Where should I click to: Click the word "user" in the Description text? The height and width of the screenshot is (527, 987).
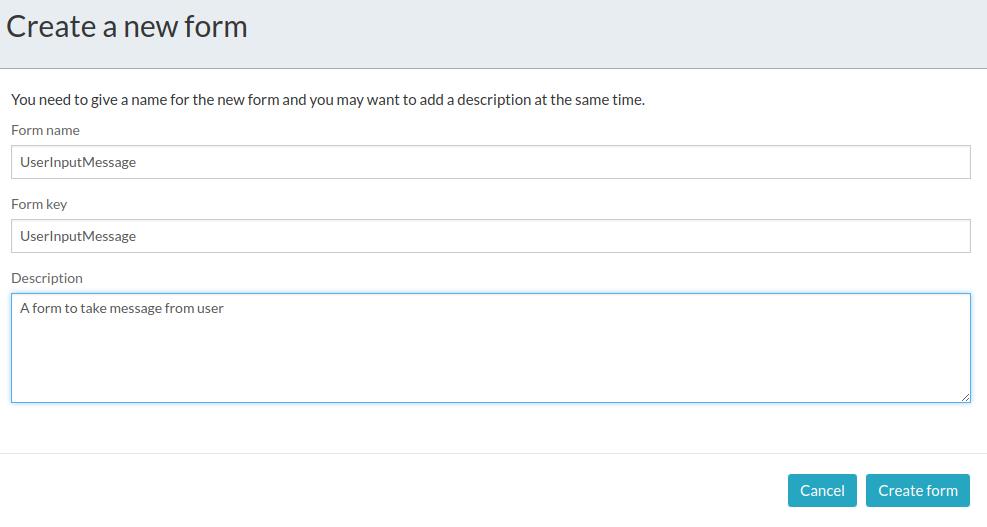211,308
